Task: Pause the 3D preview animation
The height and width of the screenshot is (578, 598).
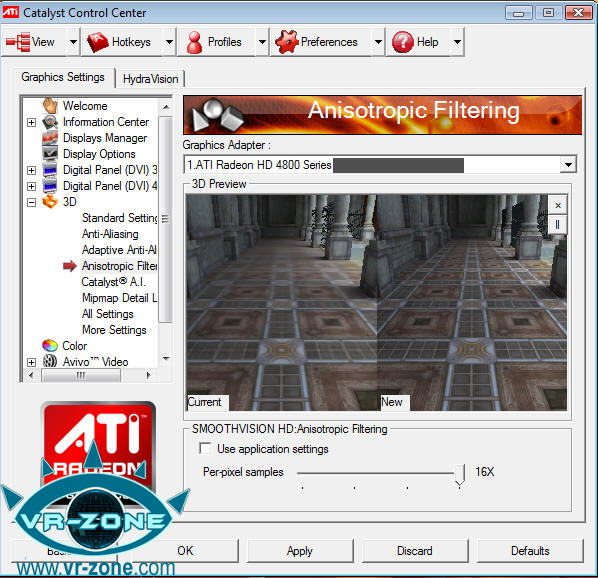Action: [557, 225]
